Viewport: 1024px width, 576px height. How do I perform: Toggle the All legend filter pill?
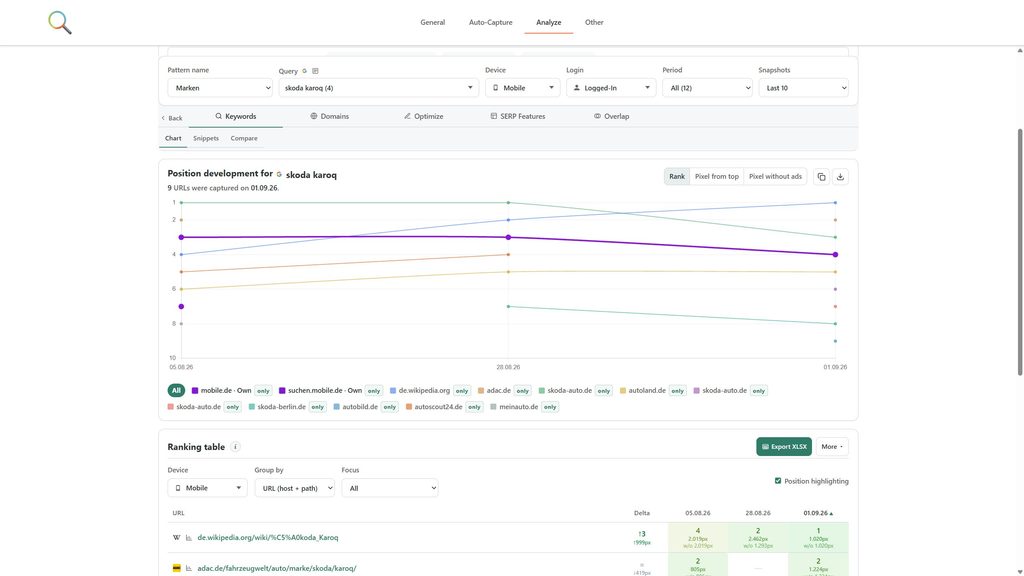[176, 391]
